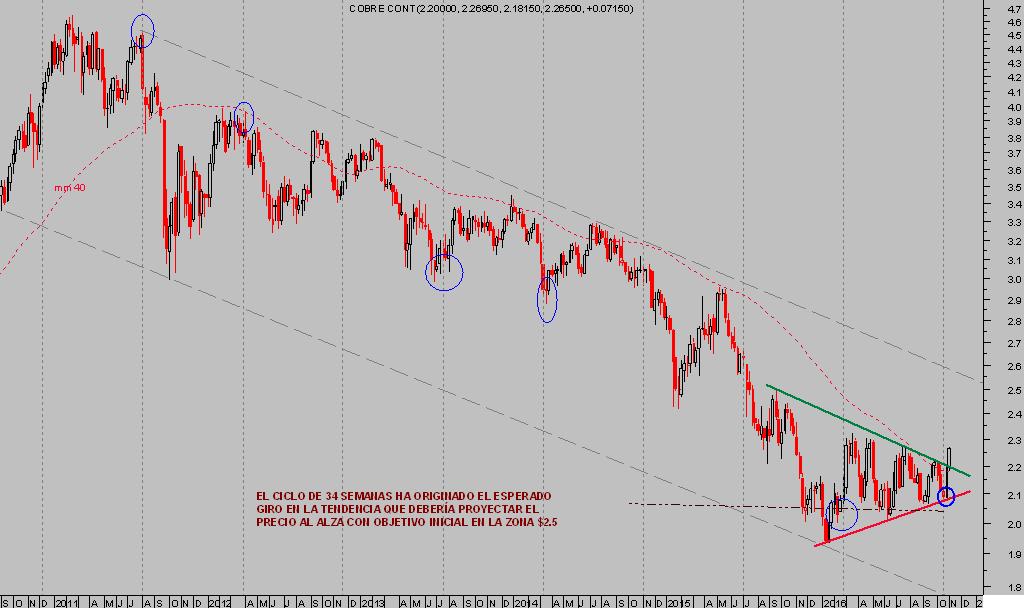Select the blue circle marking the early 2012 high

click(243, 116)
